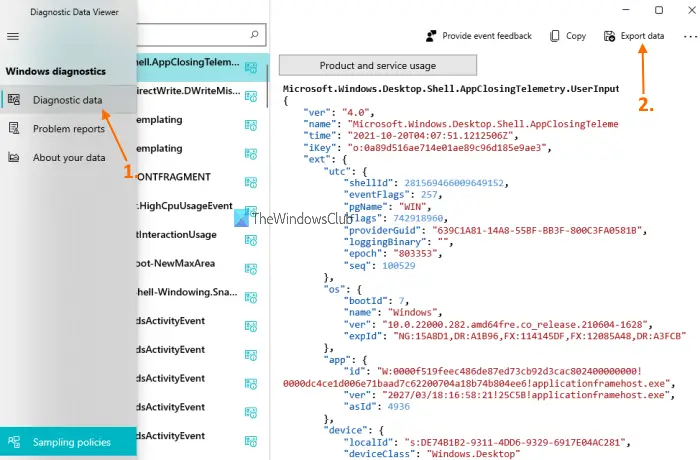700x460 pixels.
Task: Maximize the Diagnostic Data Viewer window
Action: [x=659, y=10]
